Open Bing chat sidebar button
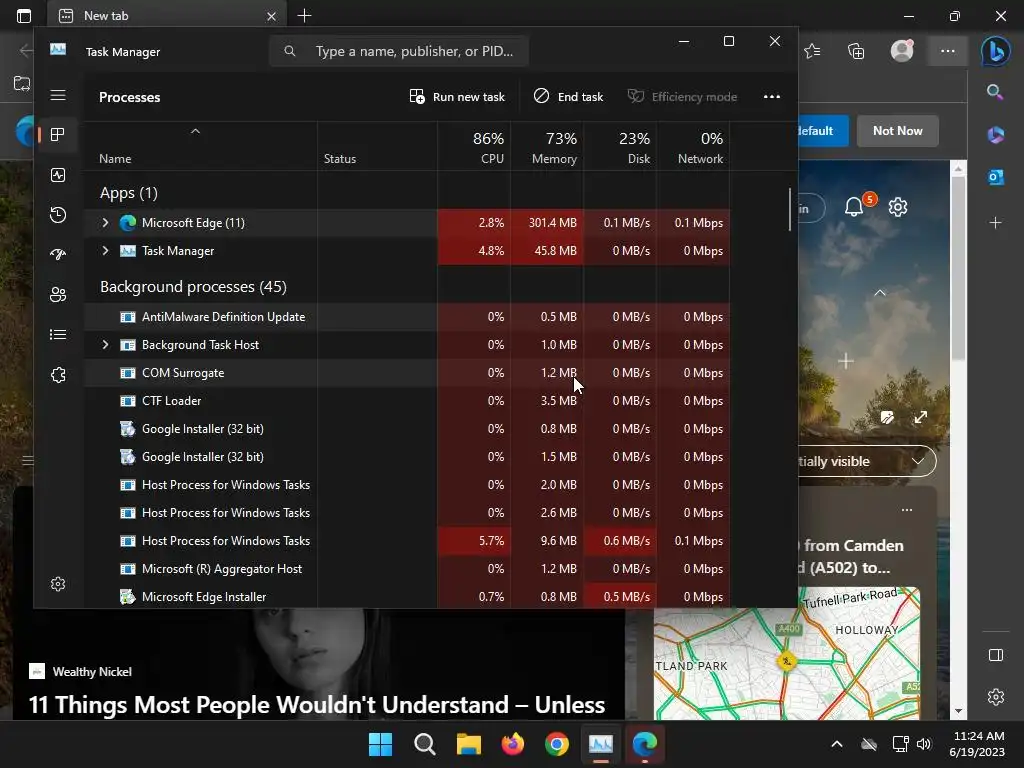Viewport: 1024px width, 768px height. click(x=995, y=52)
